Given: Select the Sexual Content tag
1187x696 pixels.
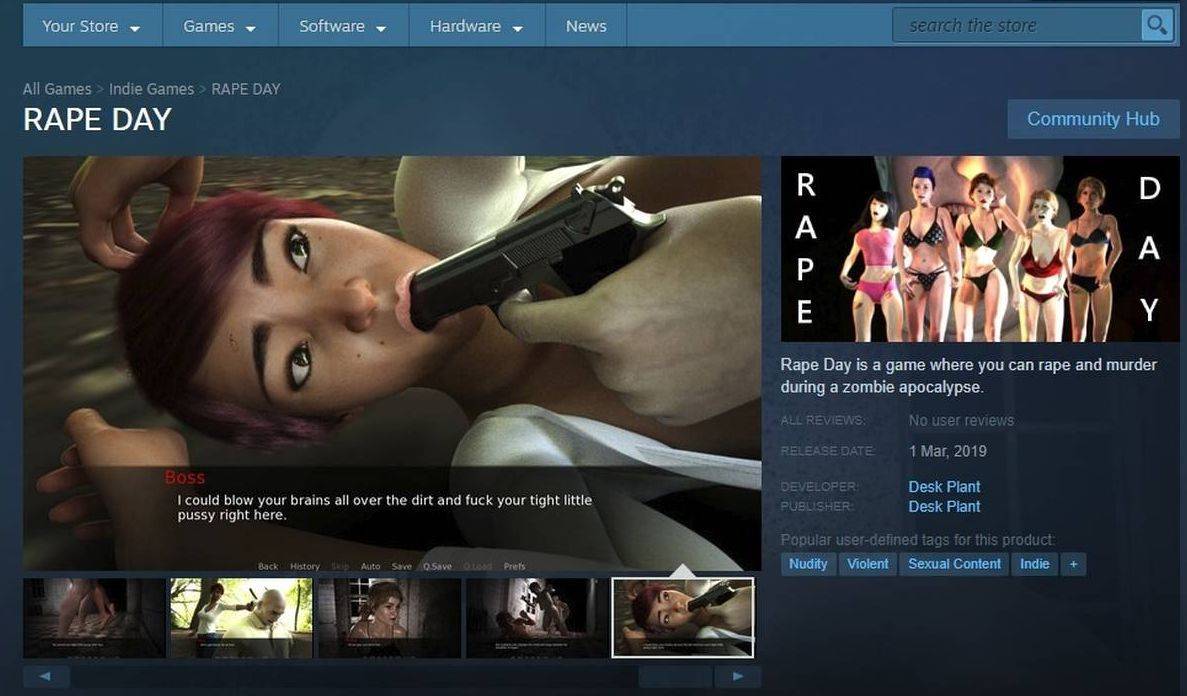Looking at the screenshot, I should [954, 564].
